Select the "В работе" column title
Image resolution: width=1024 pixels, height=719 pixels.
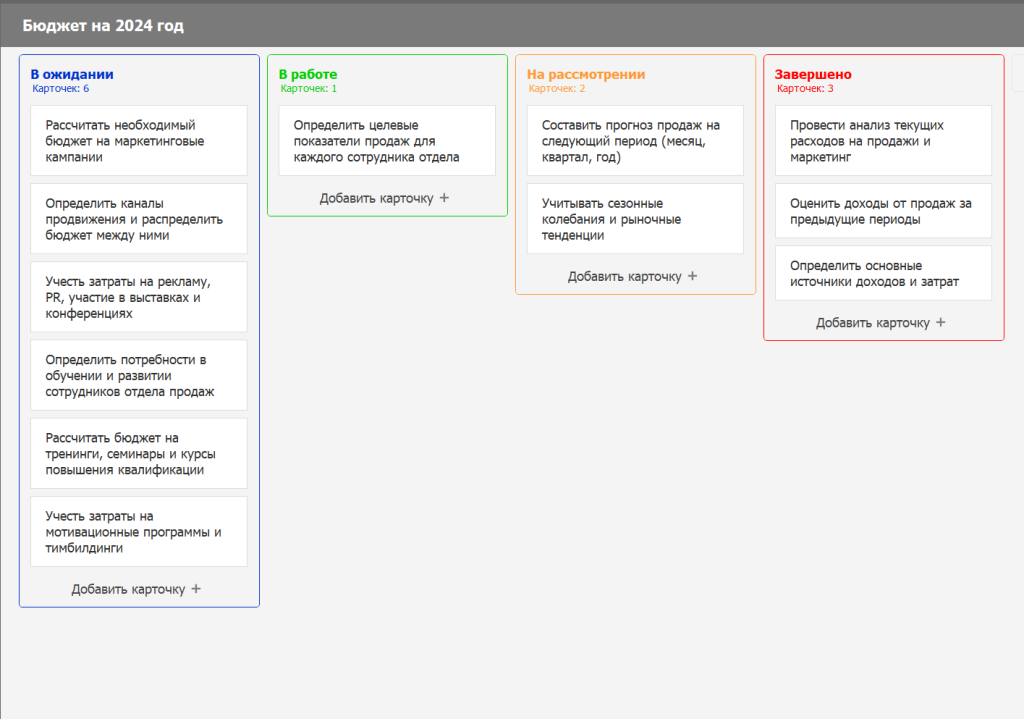308,74
